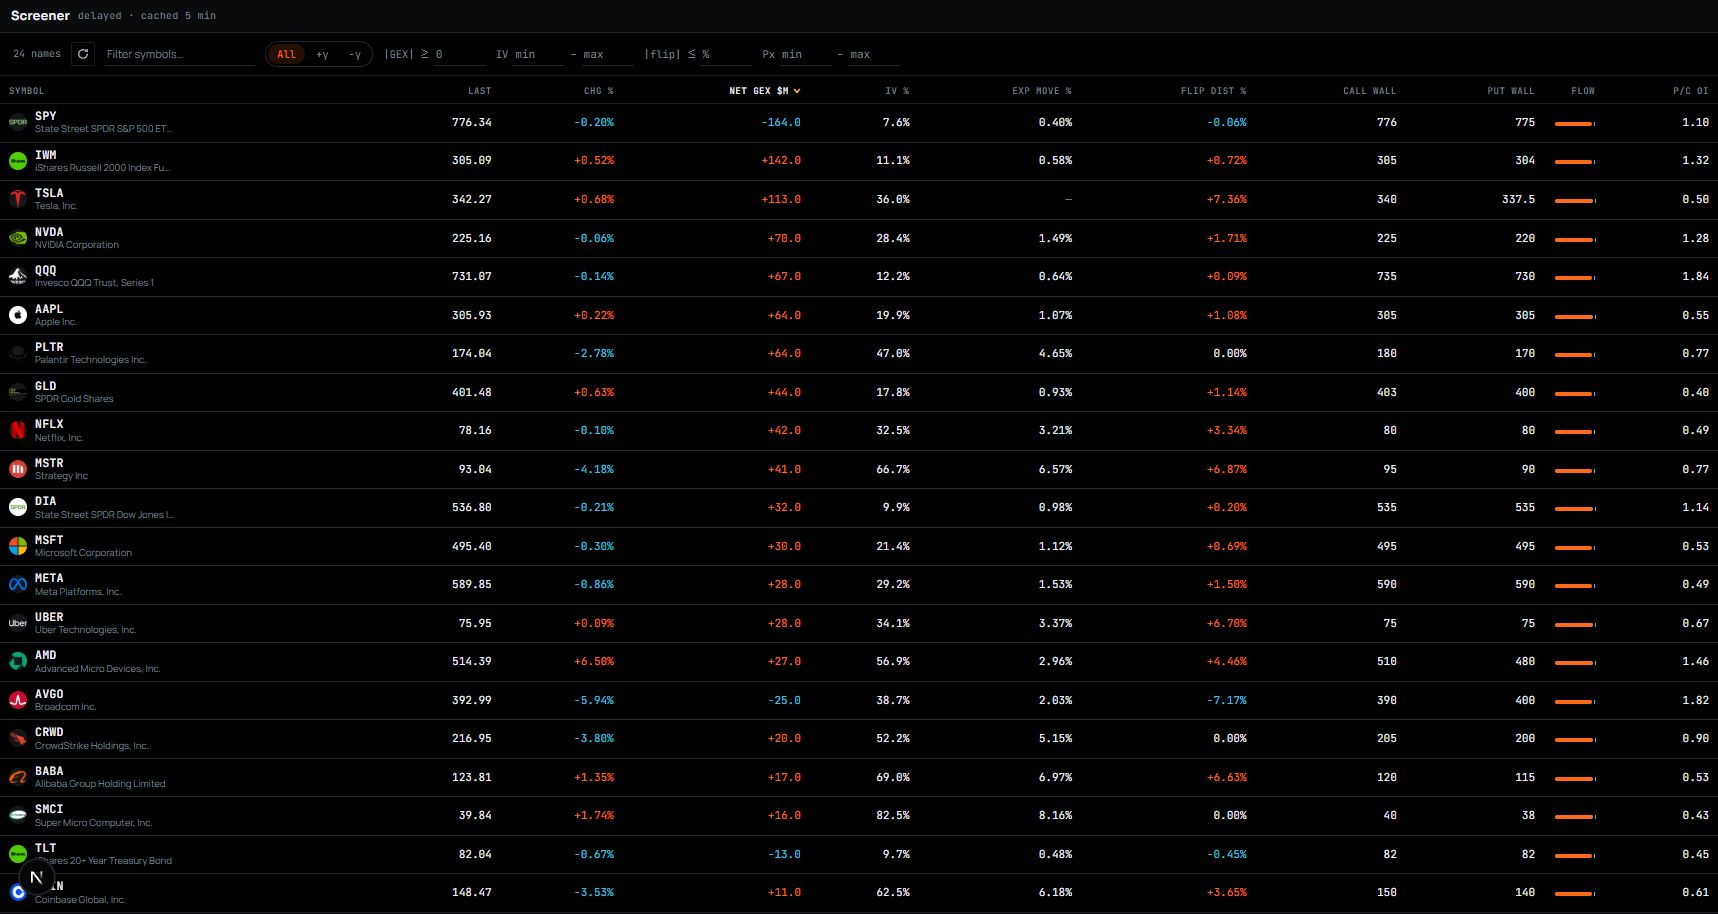Sort by P/C OI column header

coord(1691,91)
